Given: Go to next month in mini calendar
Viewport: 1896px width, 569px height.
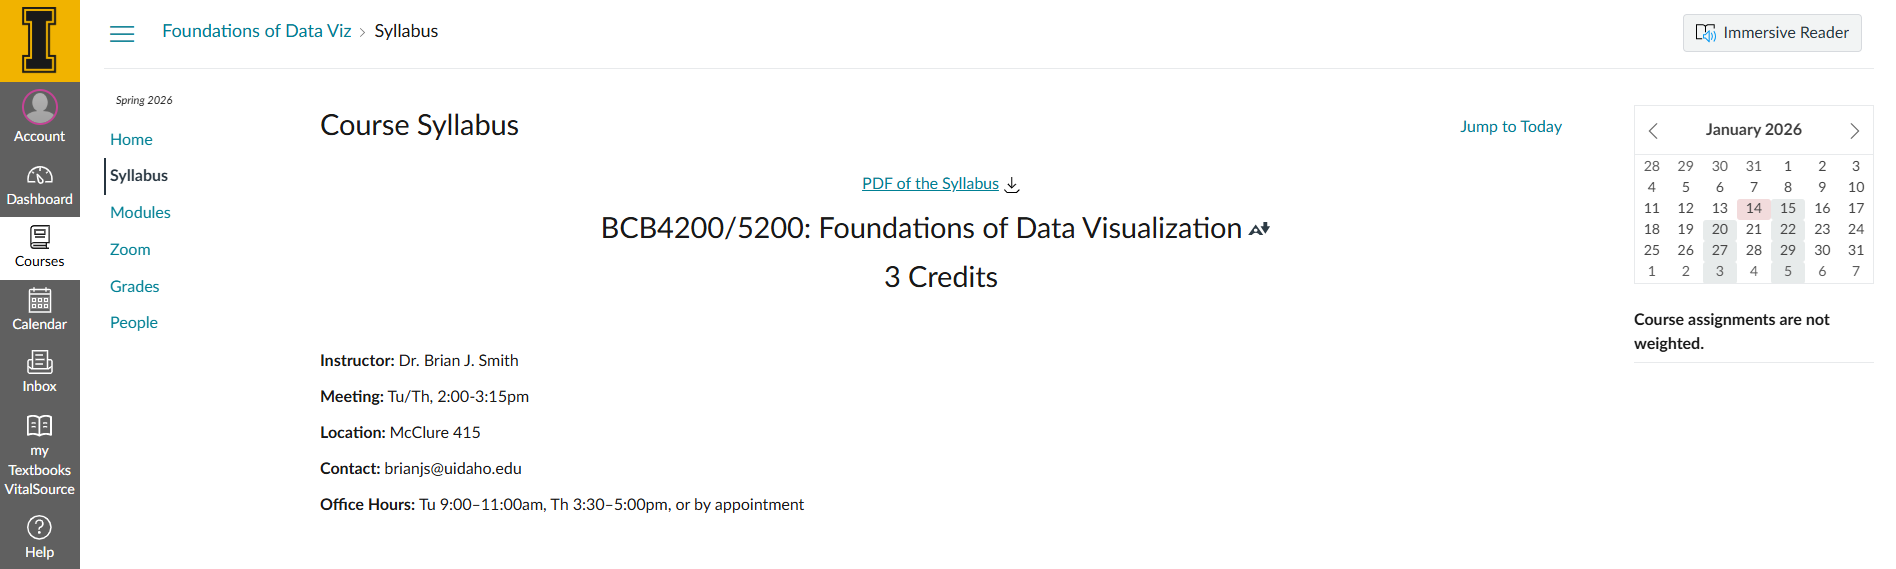Looking at the screenshot, I should 1854,131.
